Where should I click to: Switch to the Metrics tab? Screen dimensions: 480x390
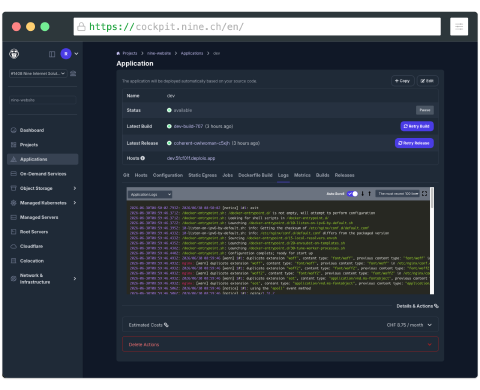pos(302,175)
